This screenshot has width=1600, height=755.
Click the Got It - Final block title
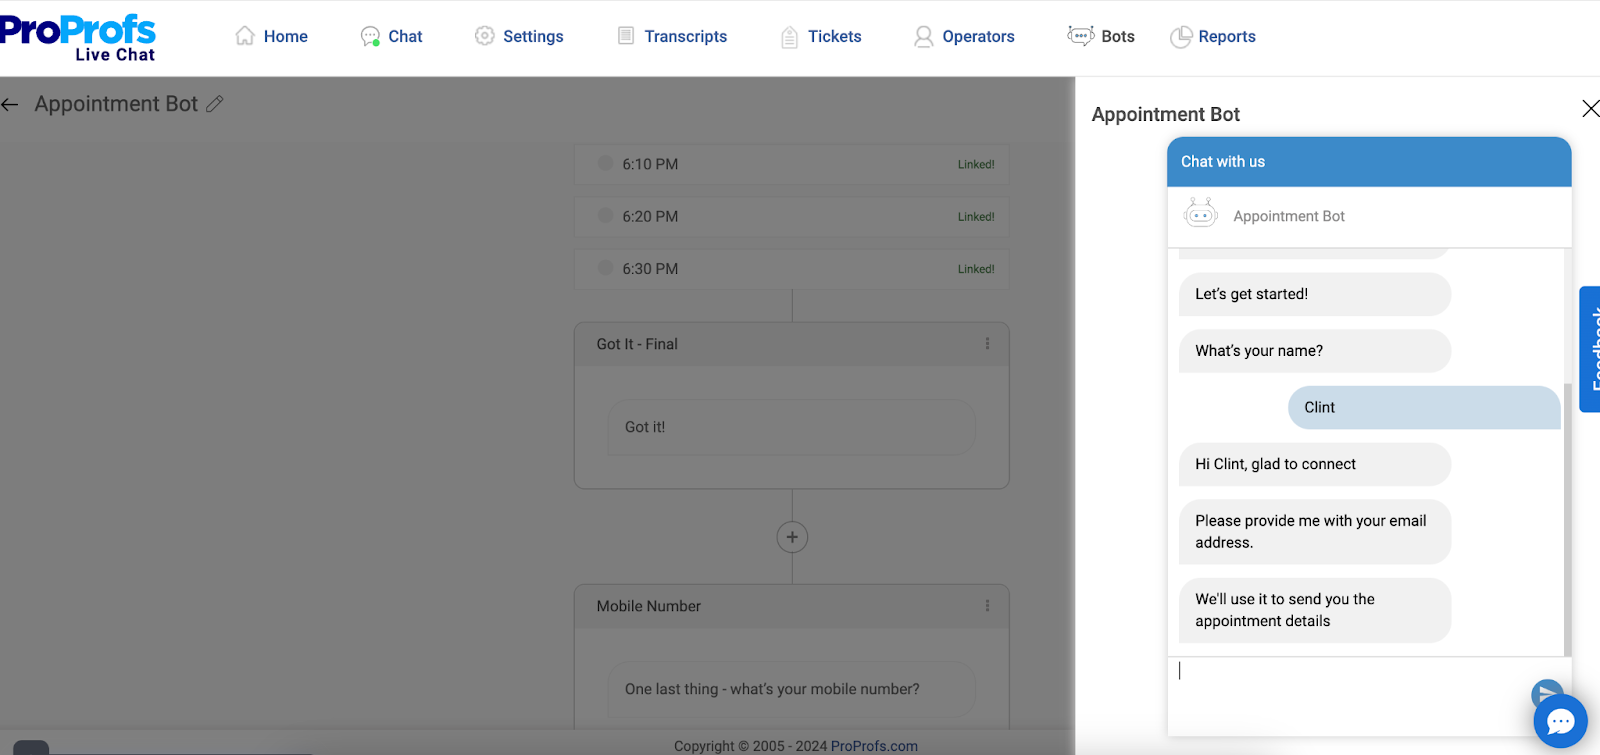pos(637,344)
